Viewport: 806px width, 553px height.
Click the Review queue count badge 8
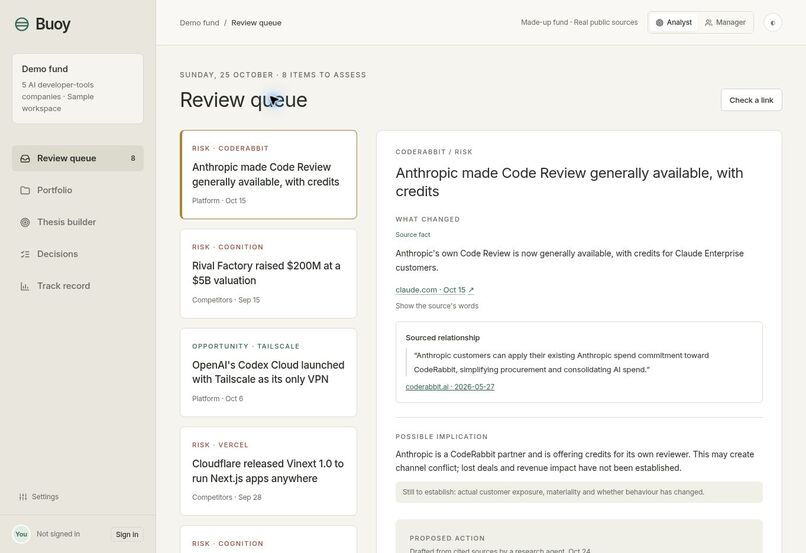(133, 159)
